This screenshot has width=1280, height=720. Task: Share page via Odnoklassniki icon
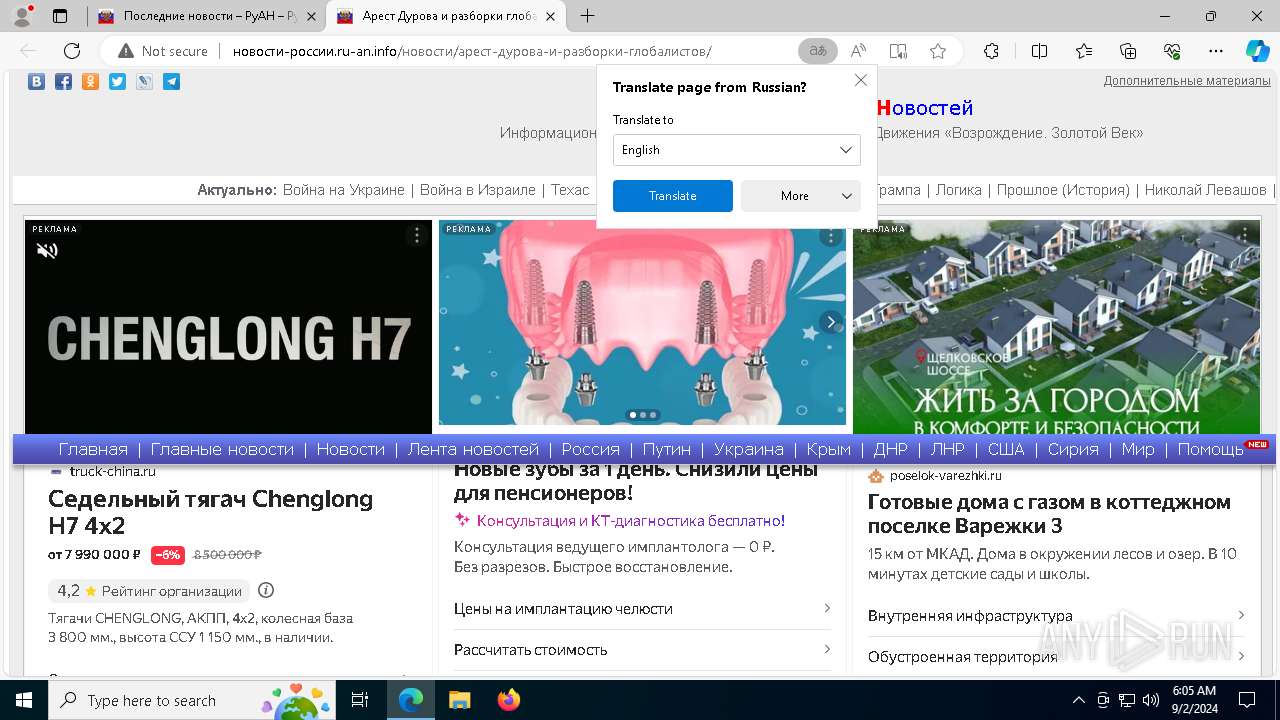click(90, 82)
